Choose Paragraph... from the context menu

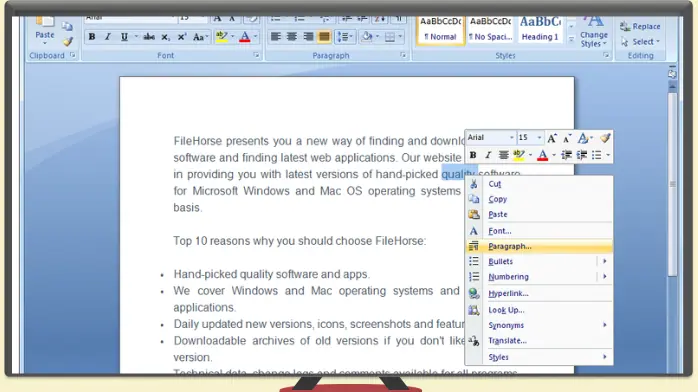click(x=539, y=247)
